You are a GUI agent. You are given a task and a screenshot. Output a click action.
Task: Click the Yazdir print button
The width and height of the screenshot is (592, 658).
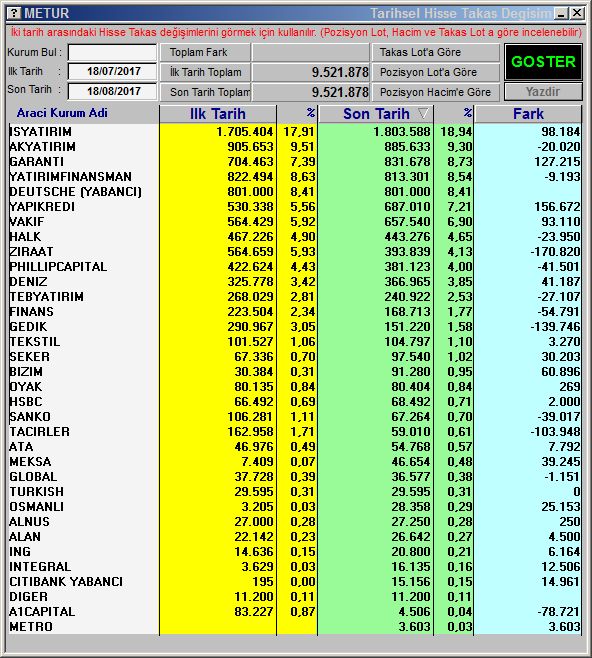coord(543,91)
